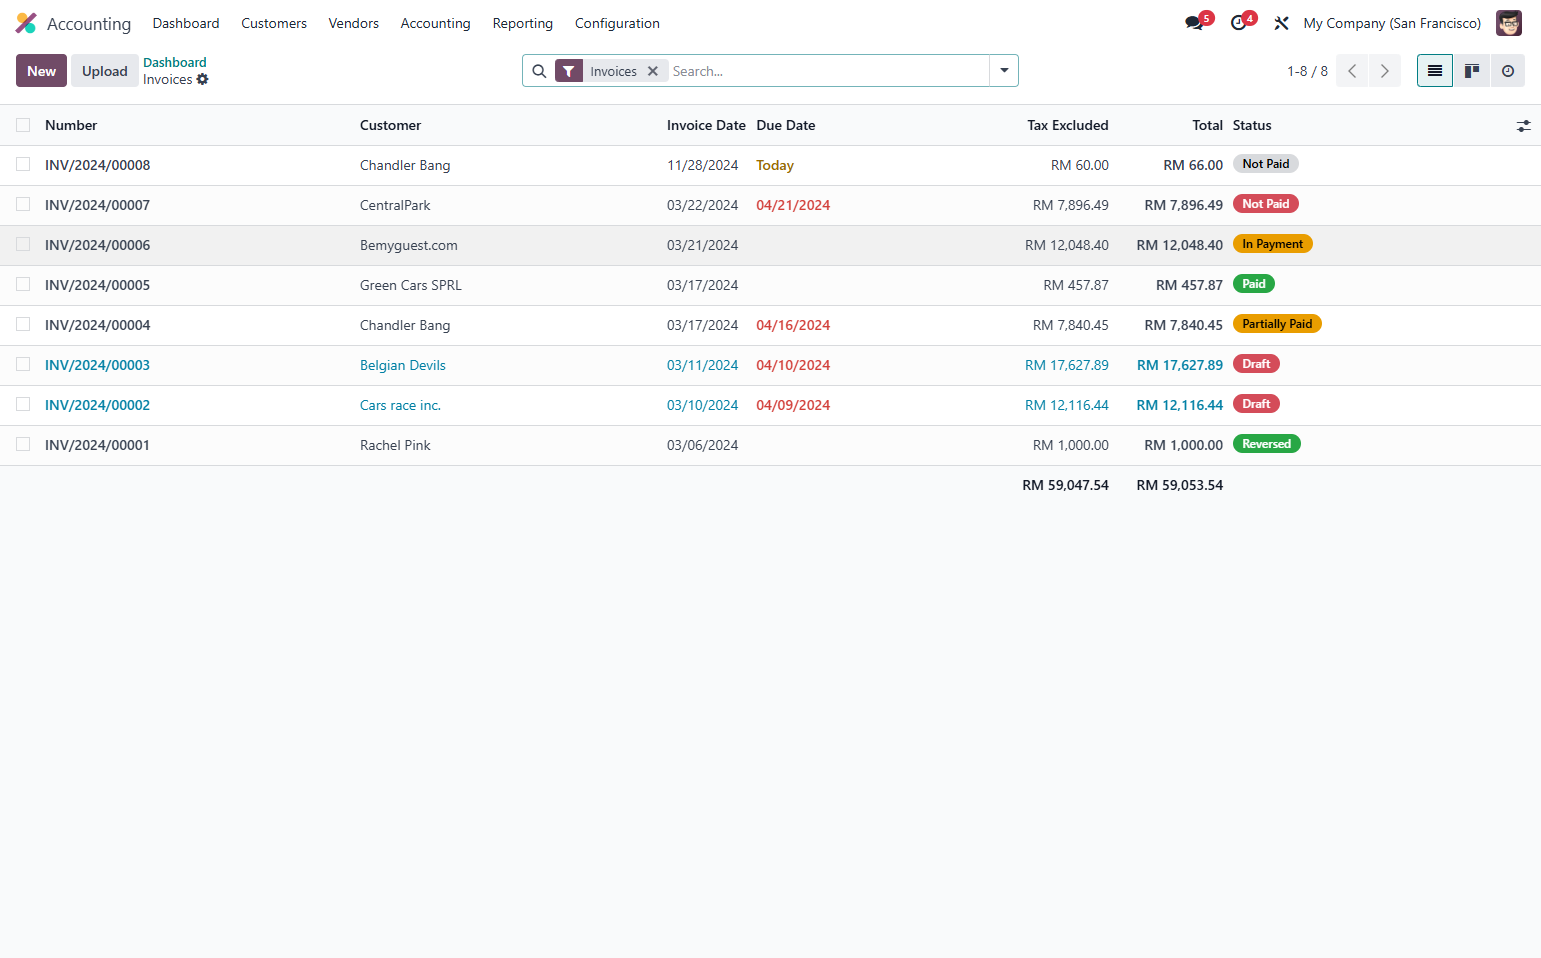Click the Partially Paid status badge
The image size is (1541, 958).
click(1277, 324)
